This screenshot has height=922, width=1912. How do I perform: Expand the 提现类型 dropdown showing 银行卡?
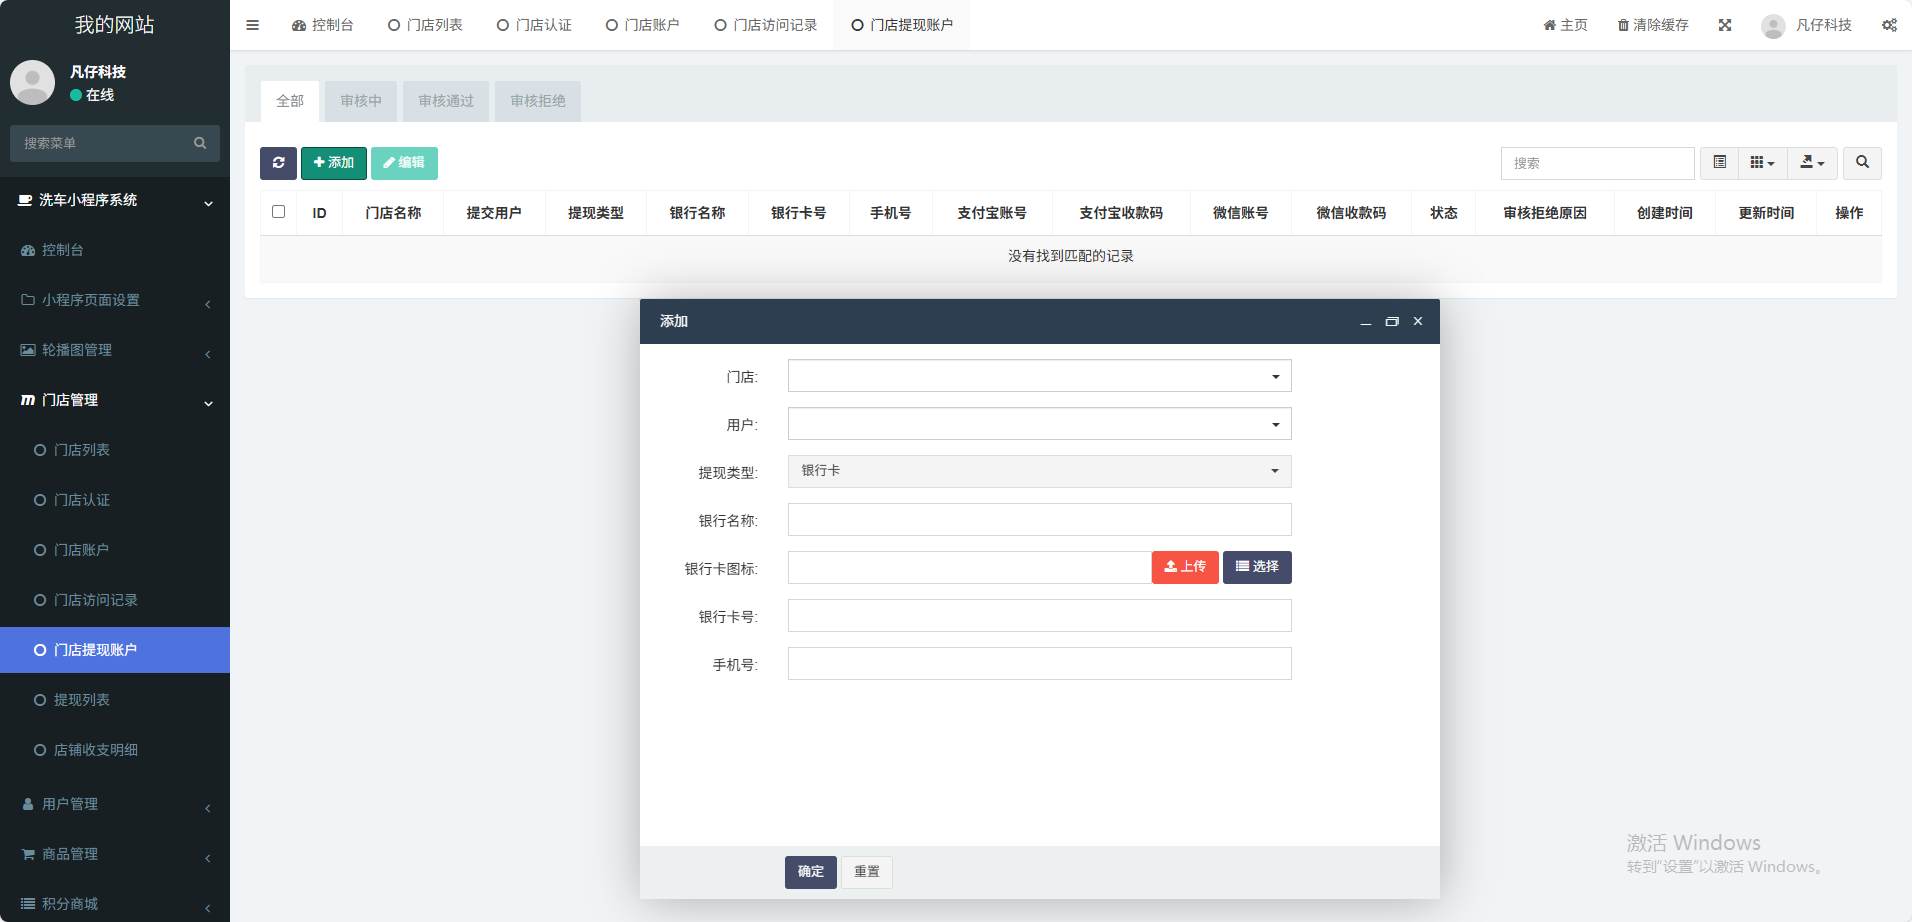click(1039, 471)
